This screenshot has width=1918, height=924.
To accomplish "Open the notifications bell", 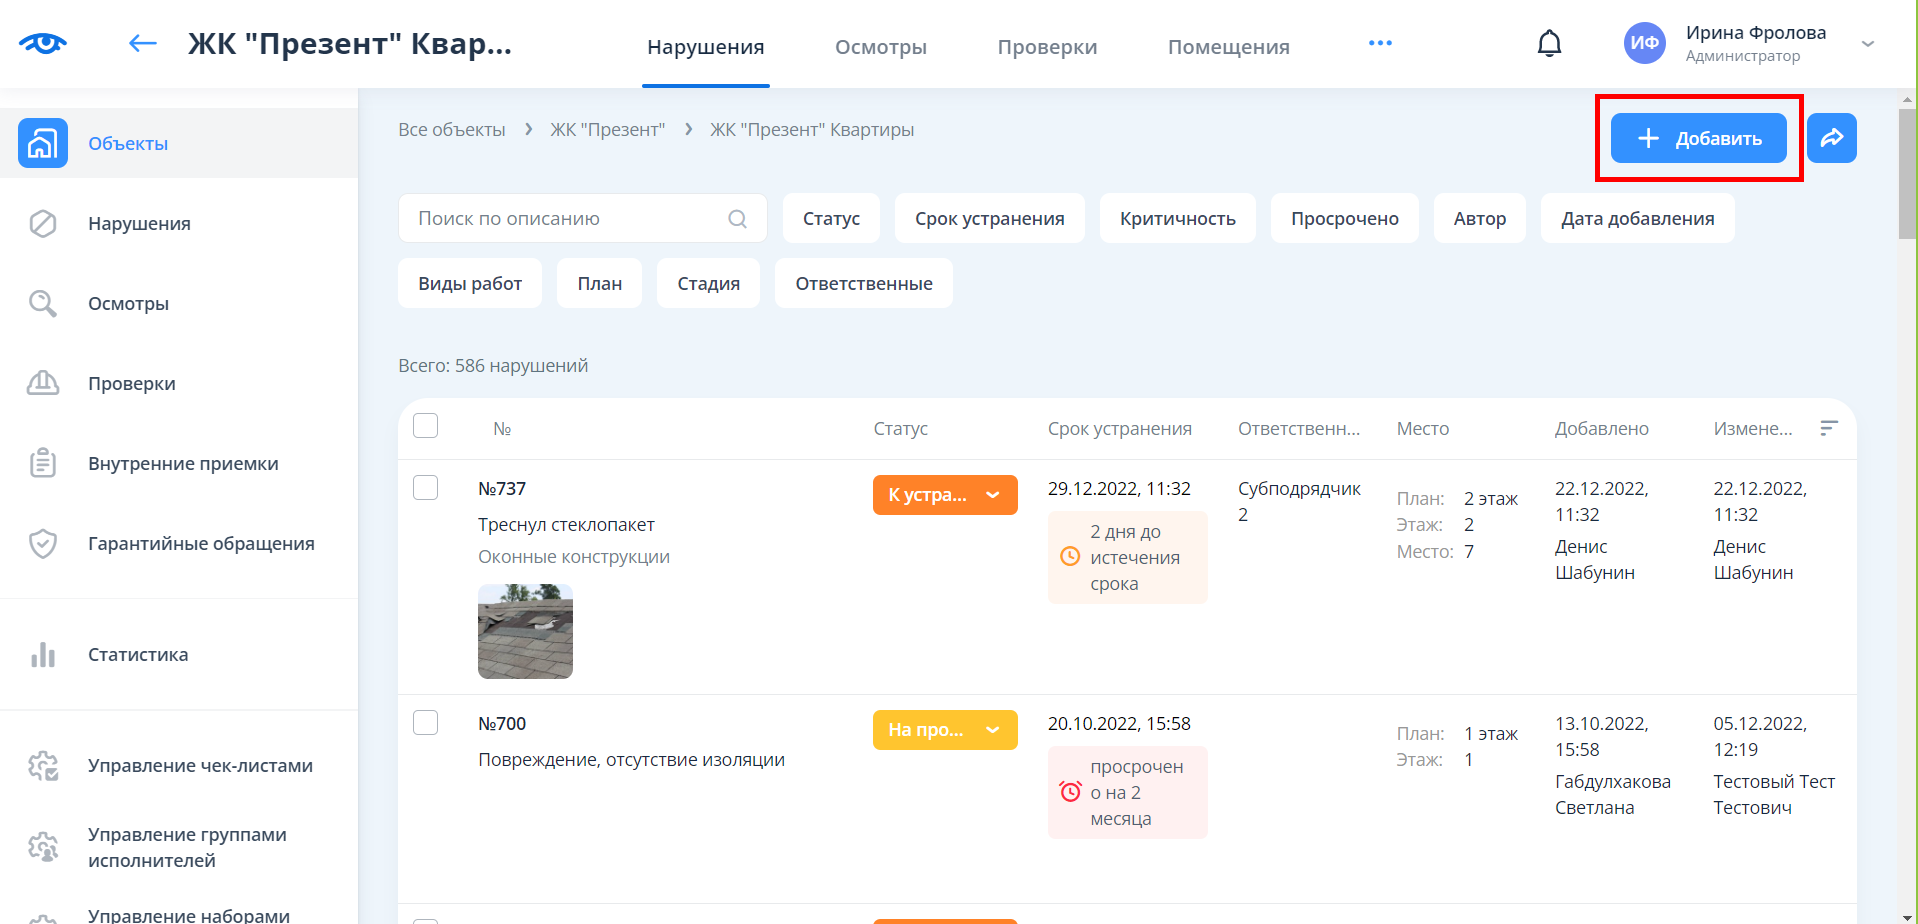I will (1549, 43).
